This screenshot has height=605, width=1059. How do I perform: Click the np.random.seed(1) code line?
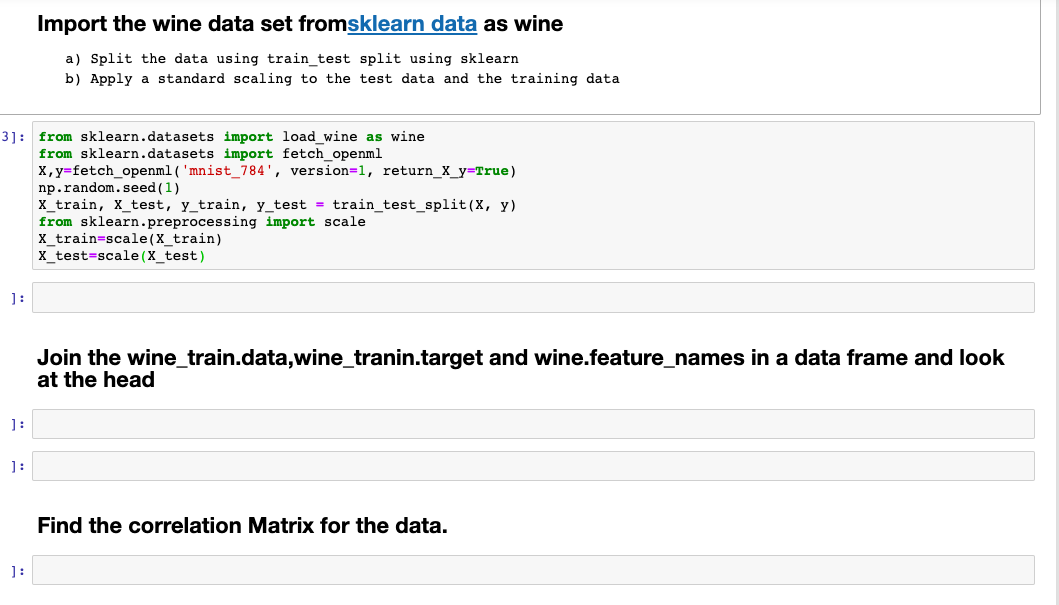109,188
